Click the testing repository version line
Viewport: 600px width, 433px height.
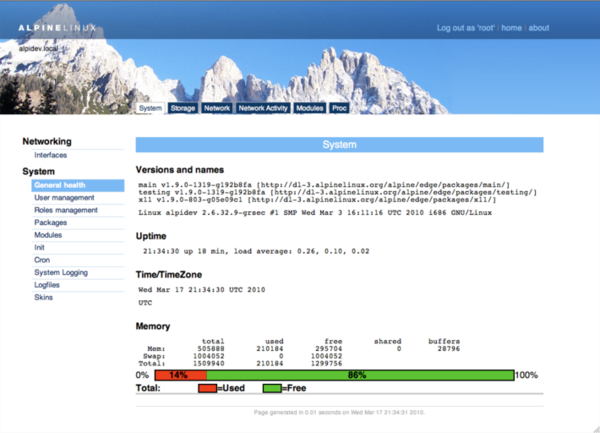[338, 192]
